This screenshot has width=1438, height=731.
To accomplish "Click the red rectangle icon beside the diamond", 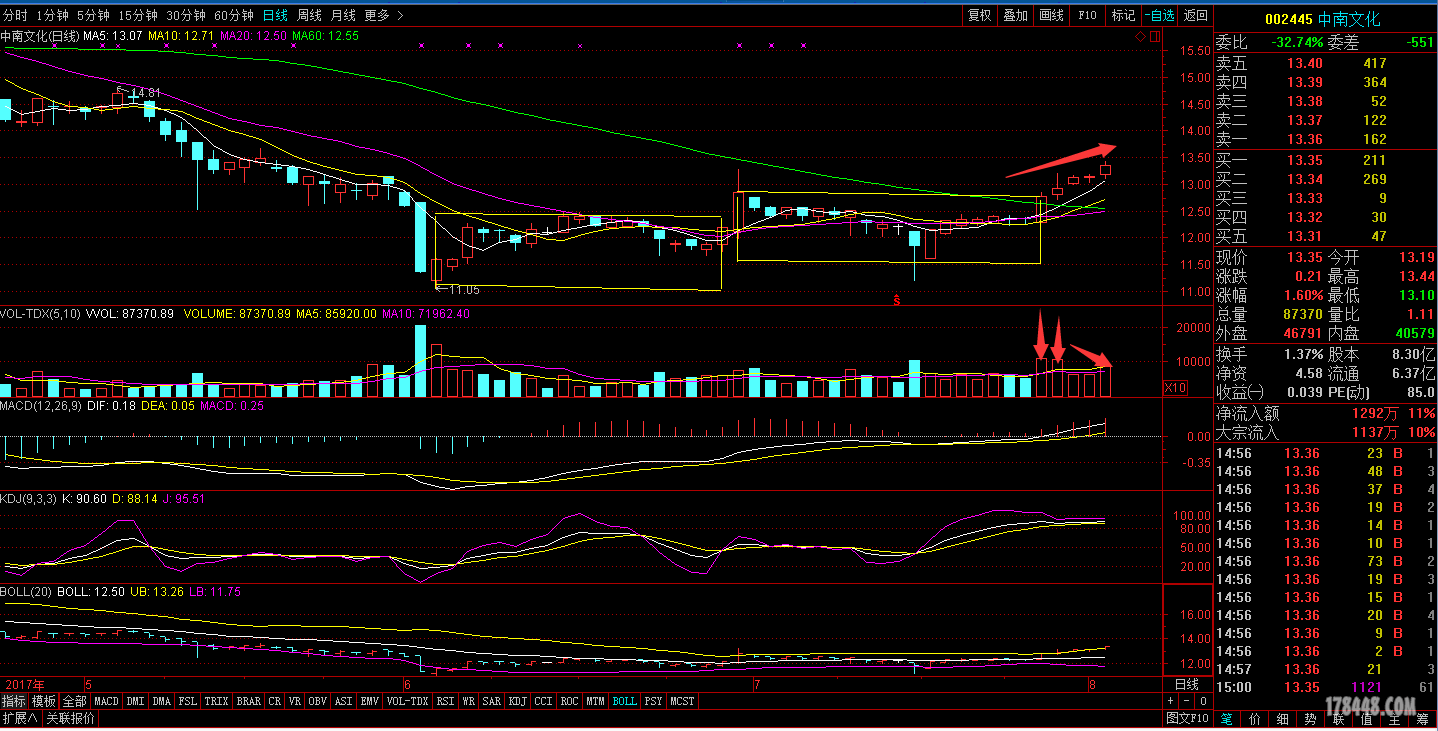I will (1154, 35).
